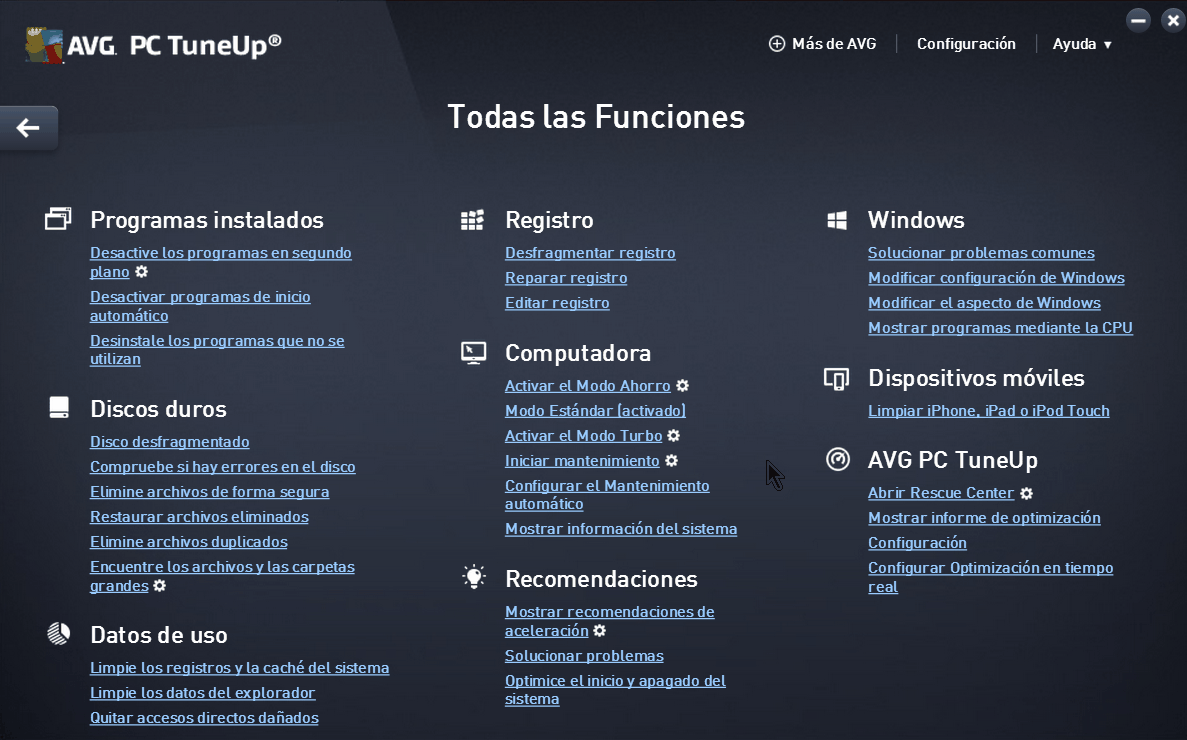Click the Registro grid icon
The height and width of the screenshot is (740, 1187).
(x=472, y=220)
